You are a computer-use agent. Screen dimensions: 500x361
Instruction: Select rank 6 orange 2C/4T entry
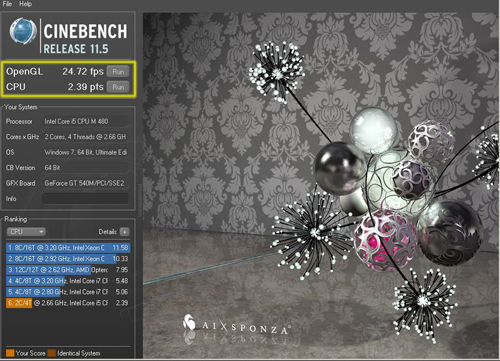click(68, 303)
